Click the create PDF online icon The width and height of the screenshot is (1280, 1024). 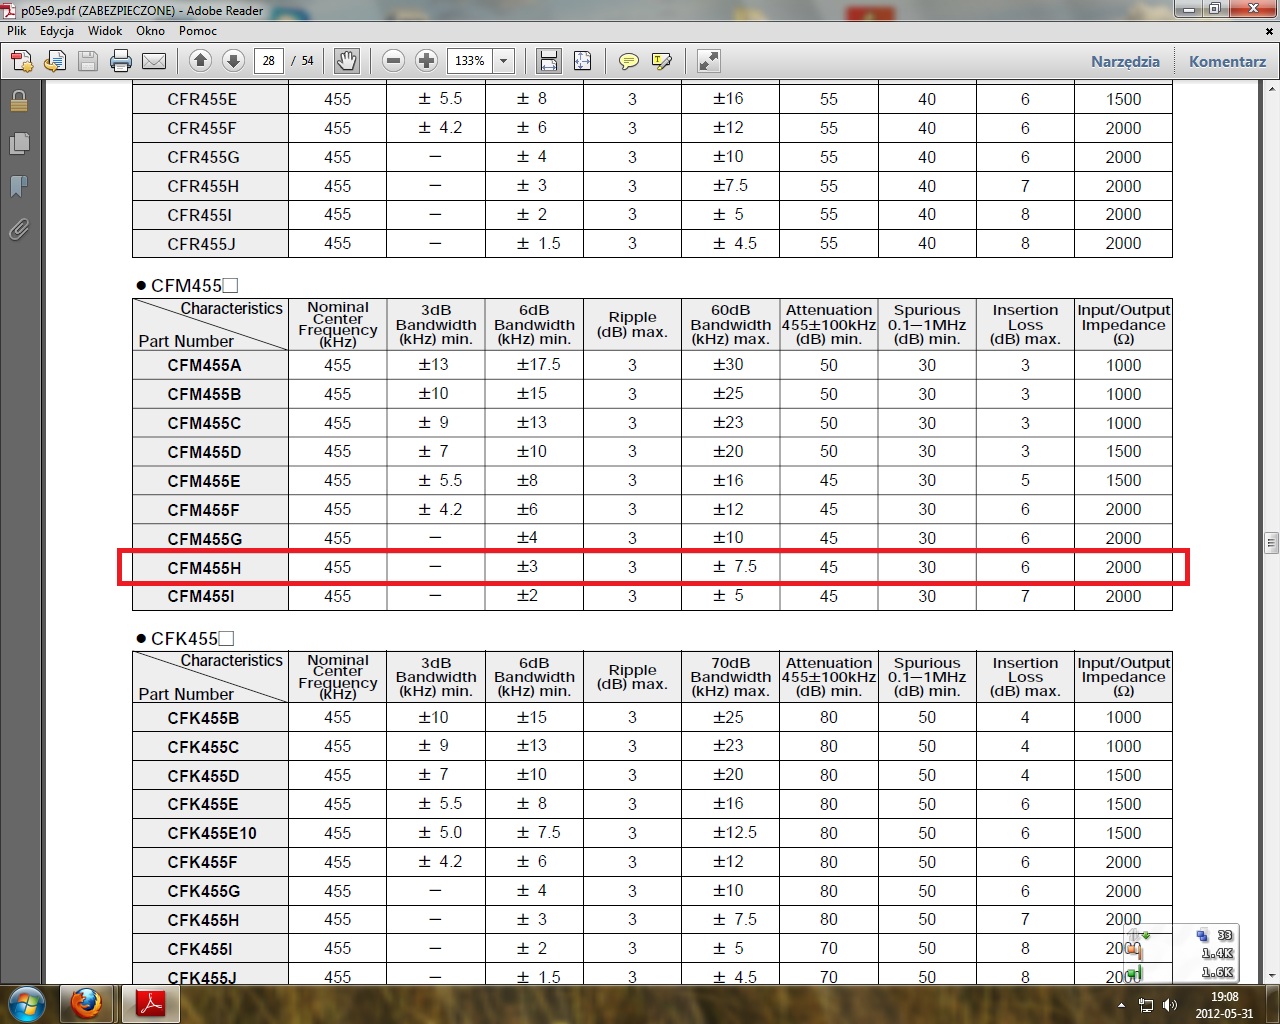tap(22, 62)
